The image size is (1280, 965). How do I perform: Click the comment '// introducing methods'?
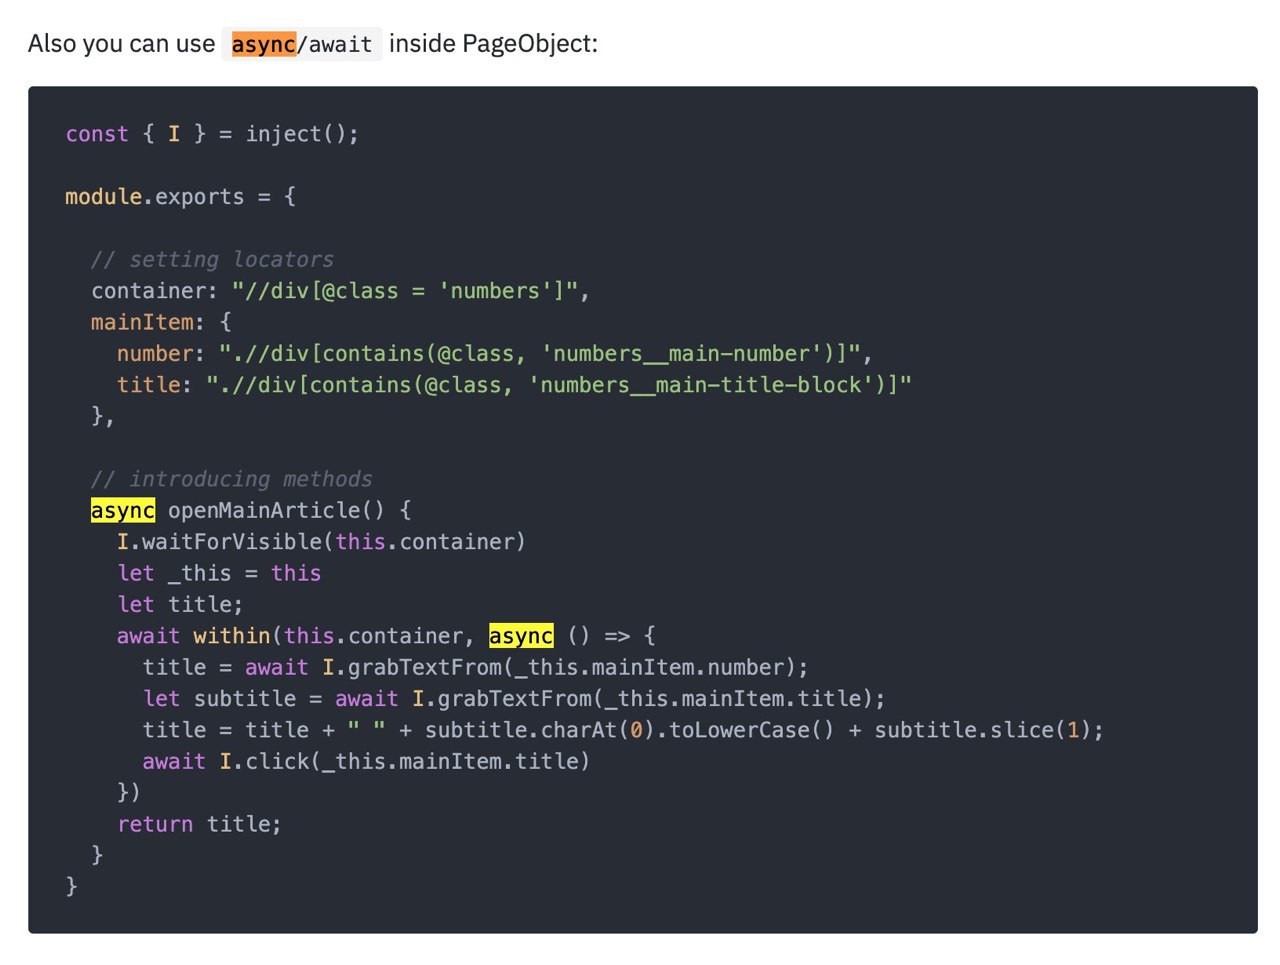(x=231, y=479)
